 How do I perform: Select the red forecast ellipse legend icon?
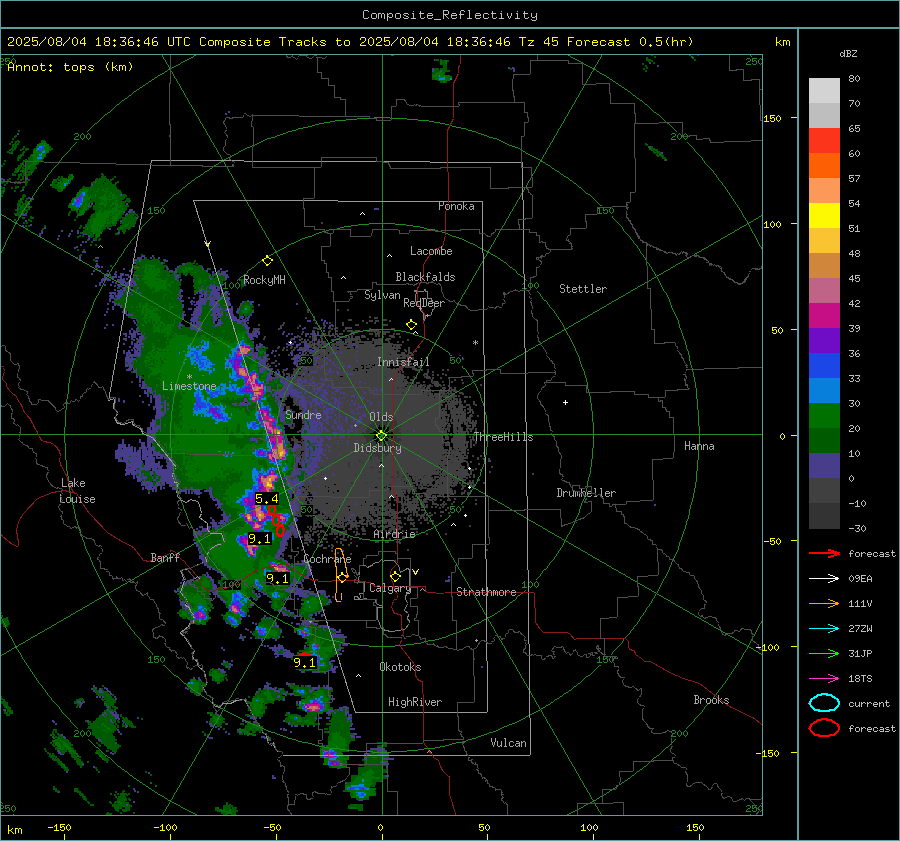point(824,728)
